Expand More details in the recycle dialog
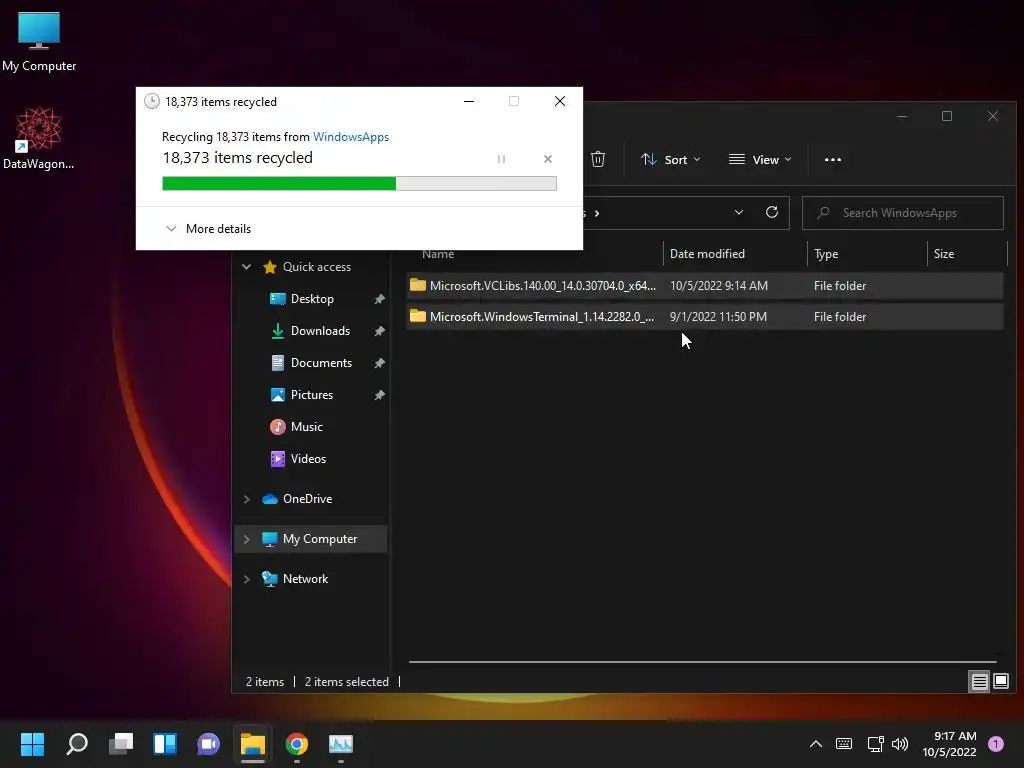Viewport: 1024px width, 768px height. [208, 229]
